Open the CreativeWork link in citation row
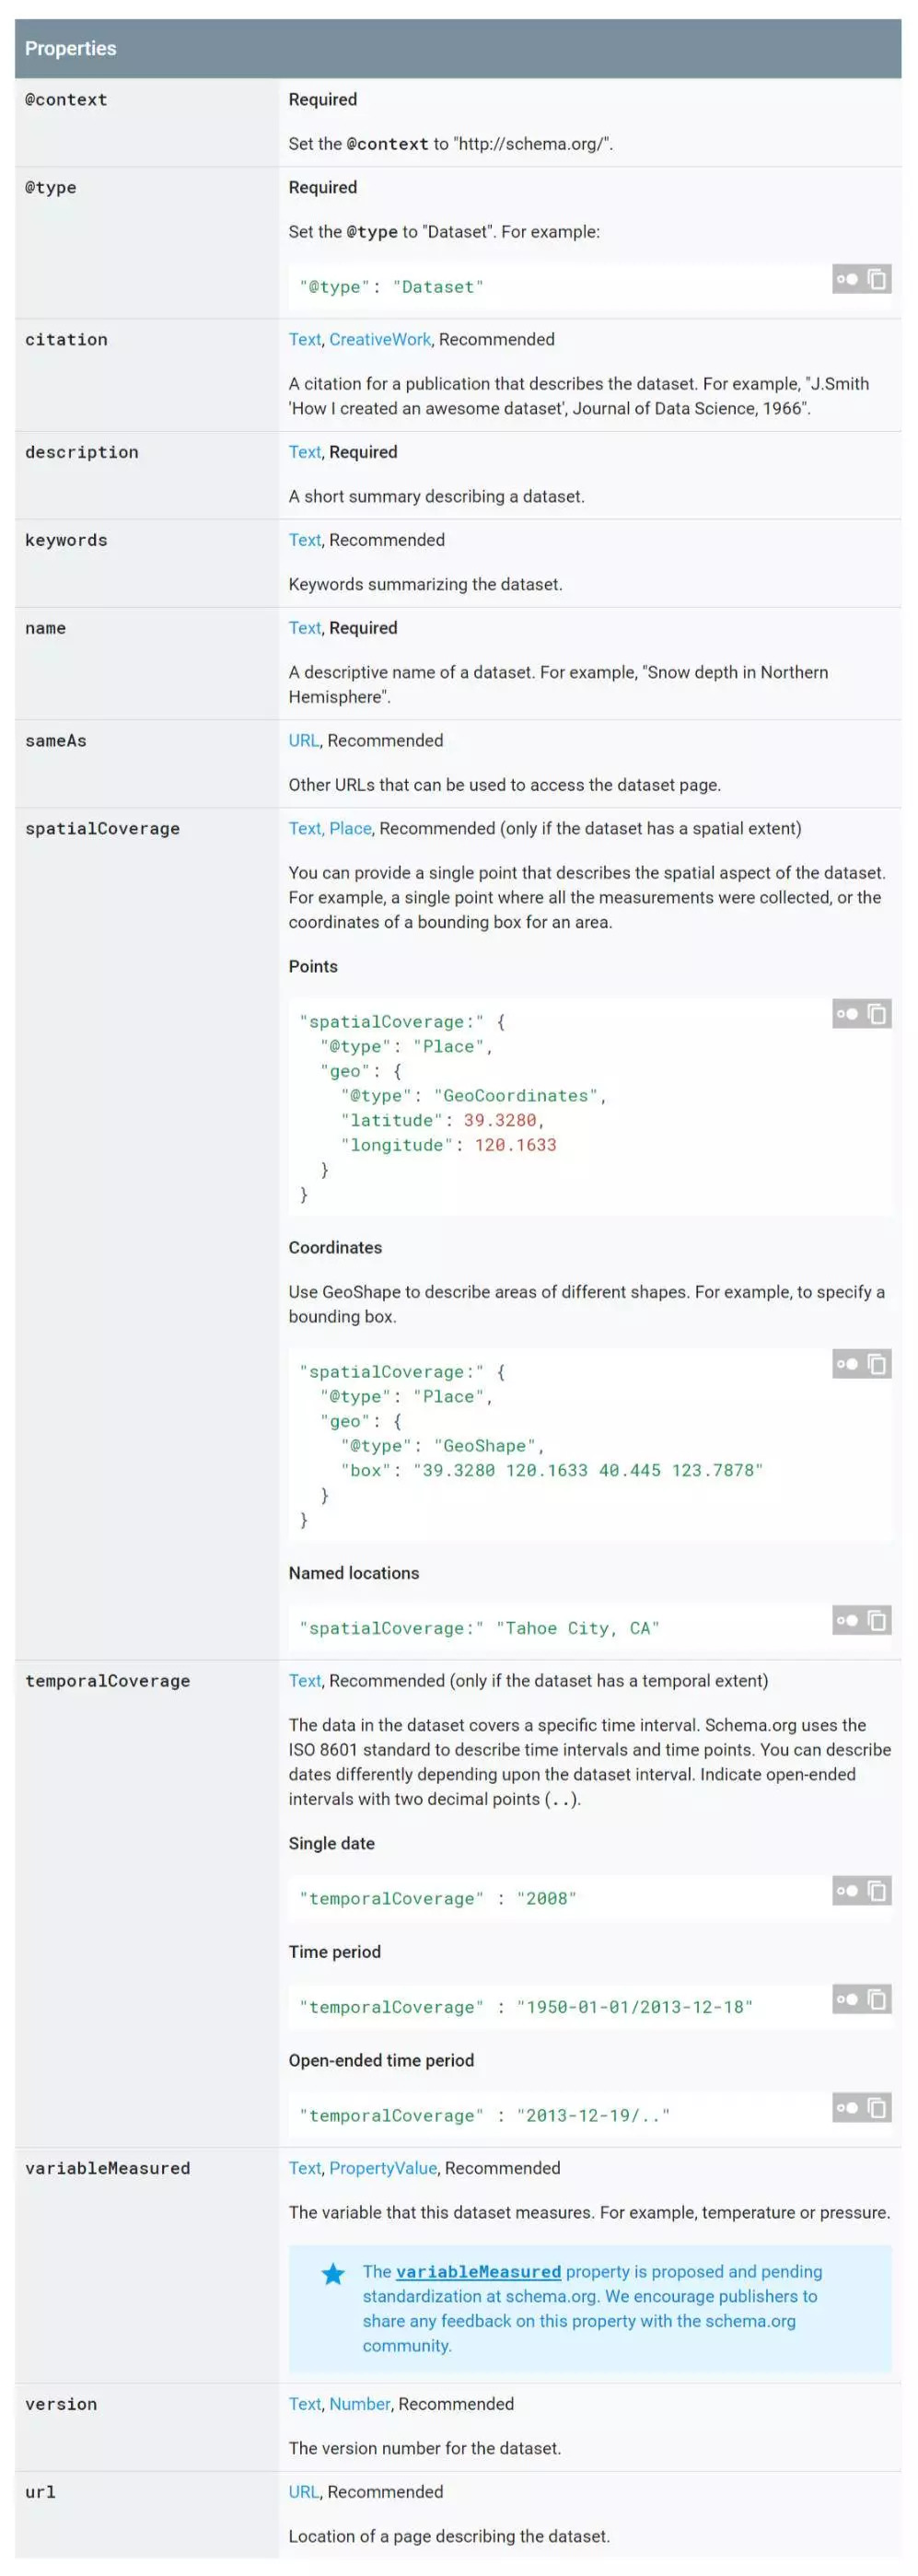The height and width of the screenshot is (2576, 918). click(x=380, y=339)
